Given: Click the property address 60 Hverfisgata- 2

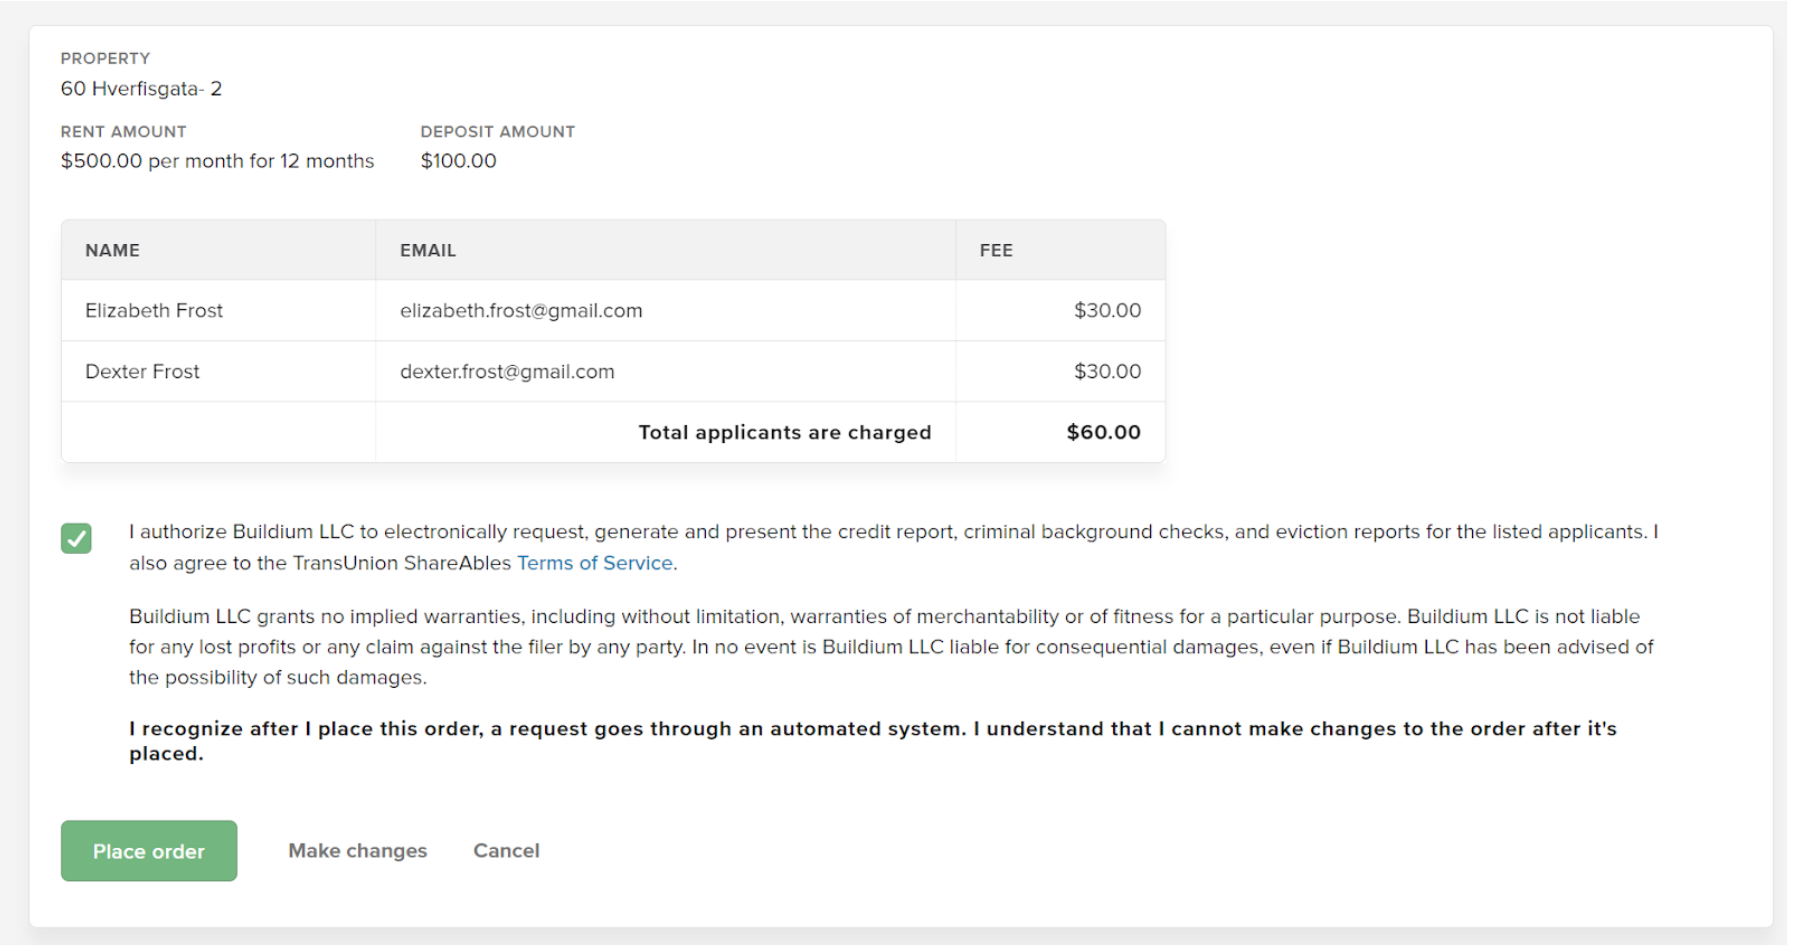Looking at the screenshot, I should 141,89.
